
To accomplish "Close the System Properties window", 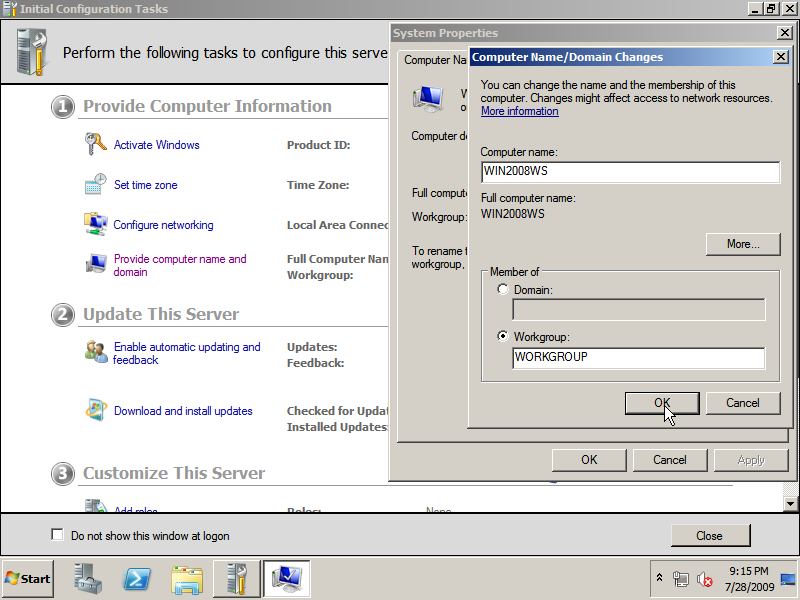I will 784,33.
